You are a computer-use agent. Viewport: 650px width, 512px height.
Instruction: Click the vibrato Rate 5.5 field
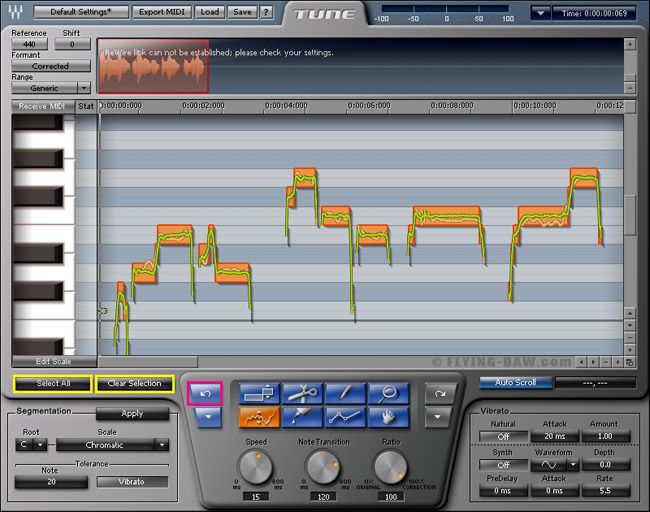pos(605,491)
